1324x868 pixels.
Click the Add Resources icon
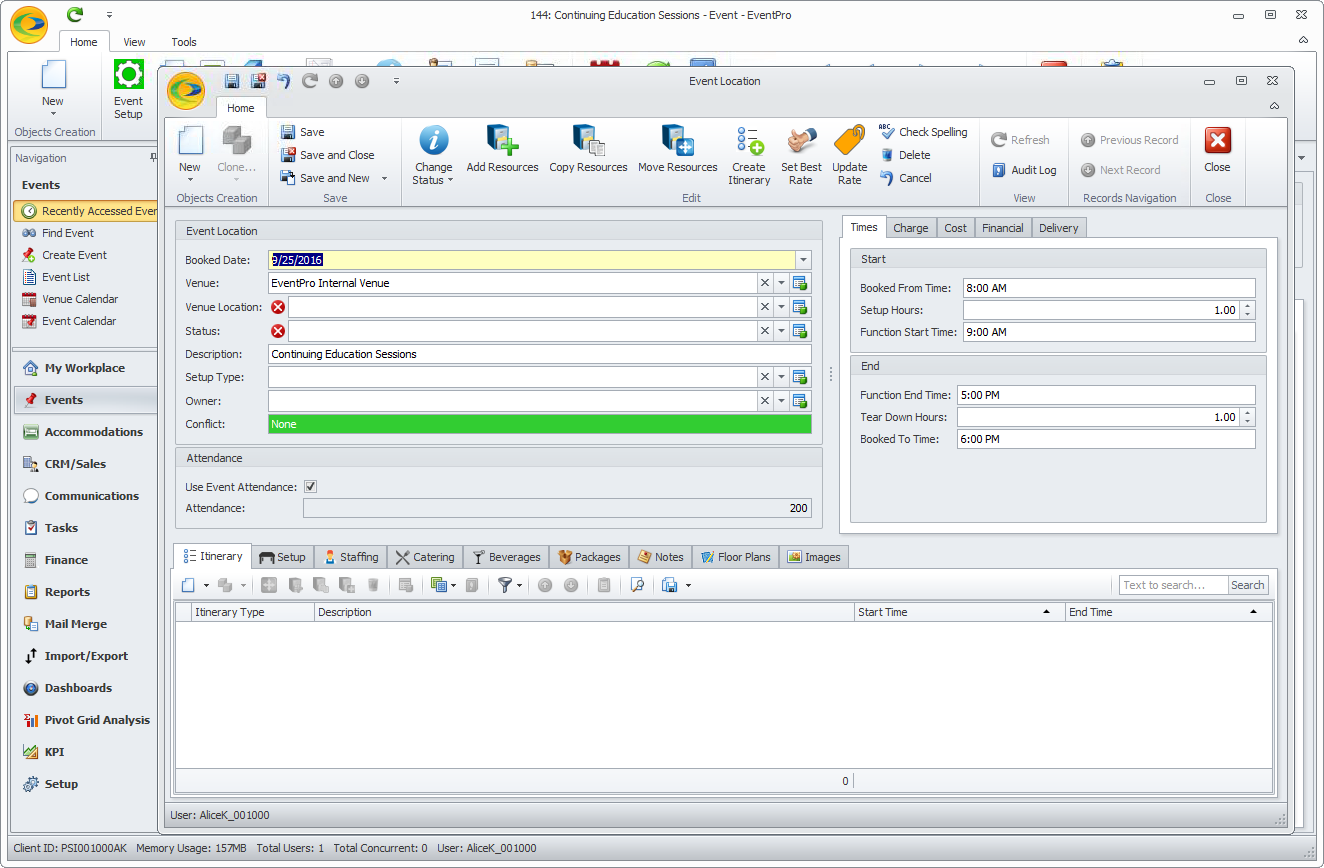502,140
